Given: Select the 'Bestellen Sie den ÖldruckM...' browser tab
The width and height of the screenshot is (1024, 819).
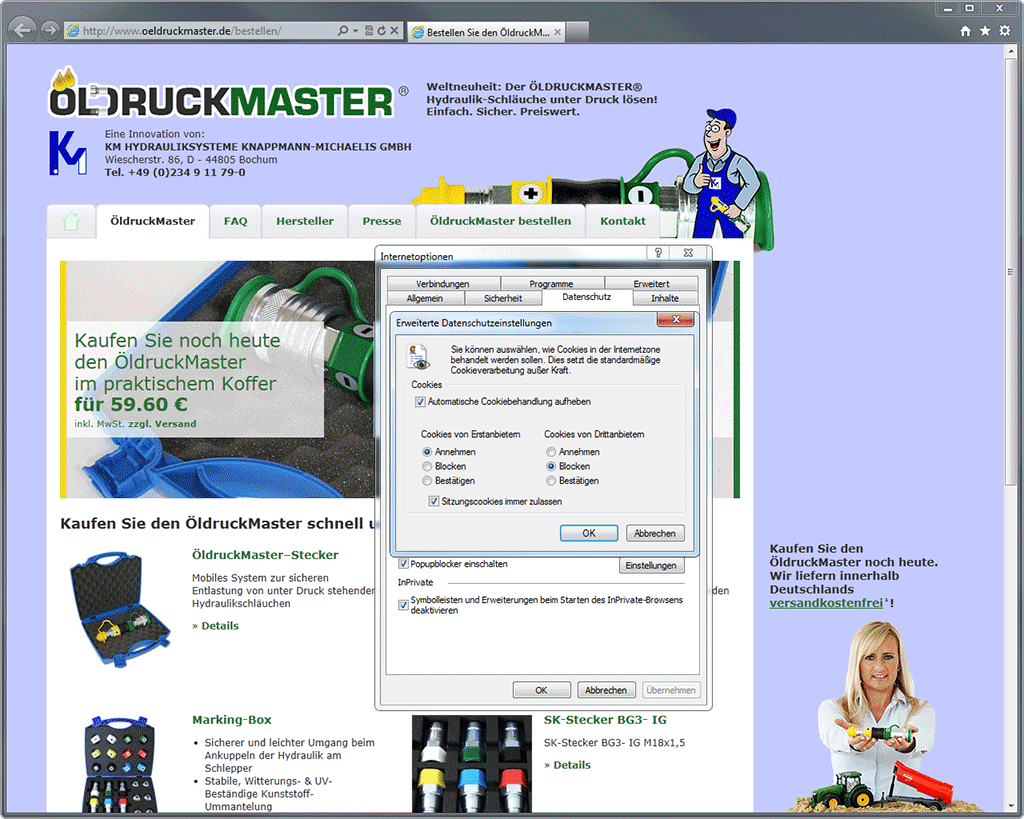Looking at the screenshot, I should click(x=487, y=31).
